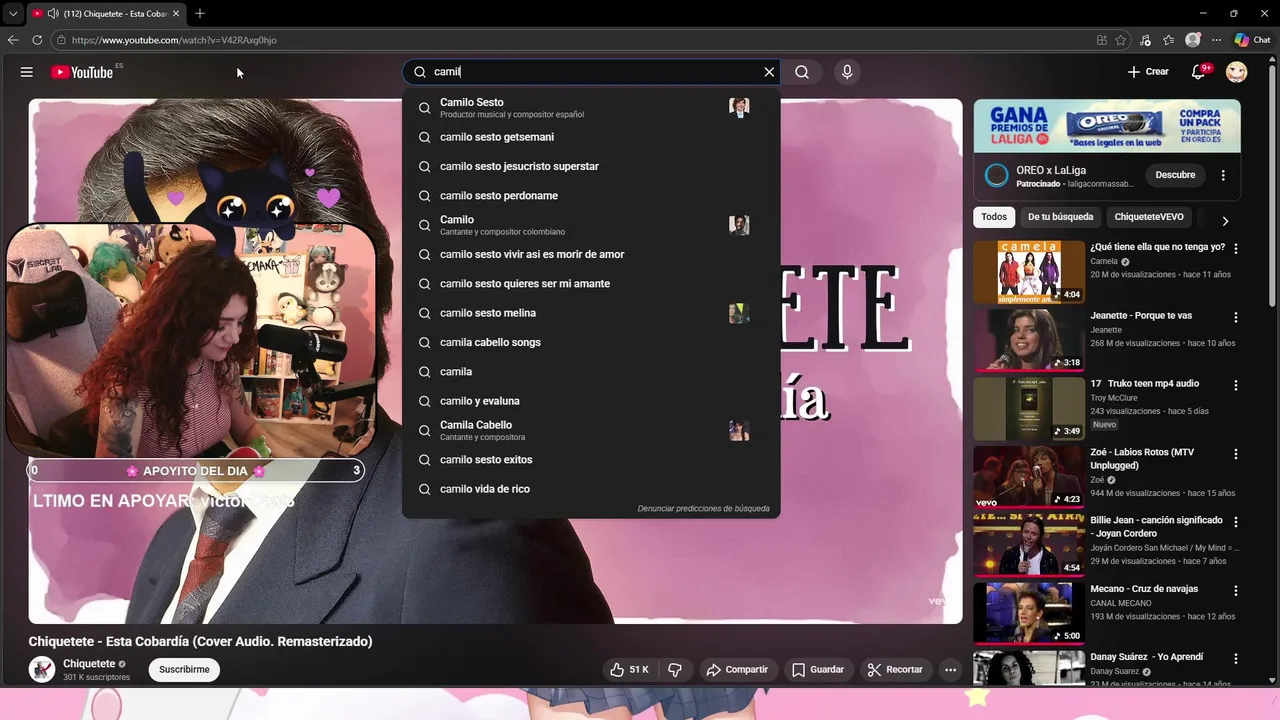The width and height of the screenshot is (1280, 720).
Task: Open options for Danay Suárez video
Action: 1236,658
